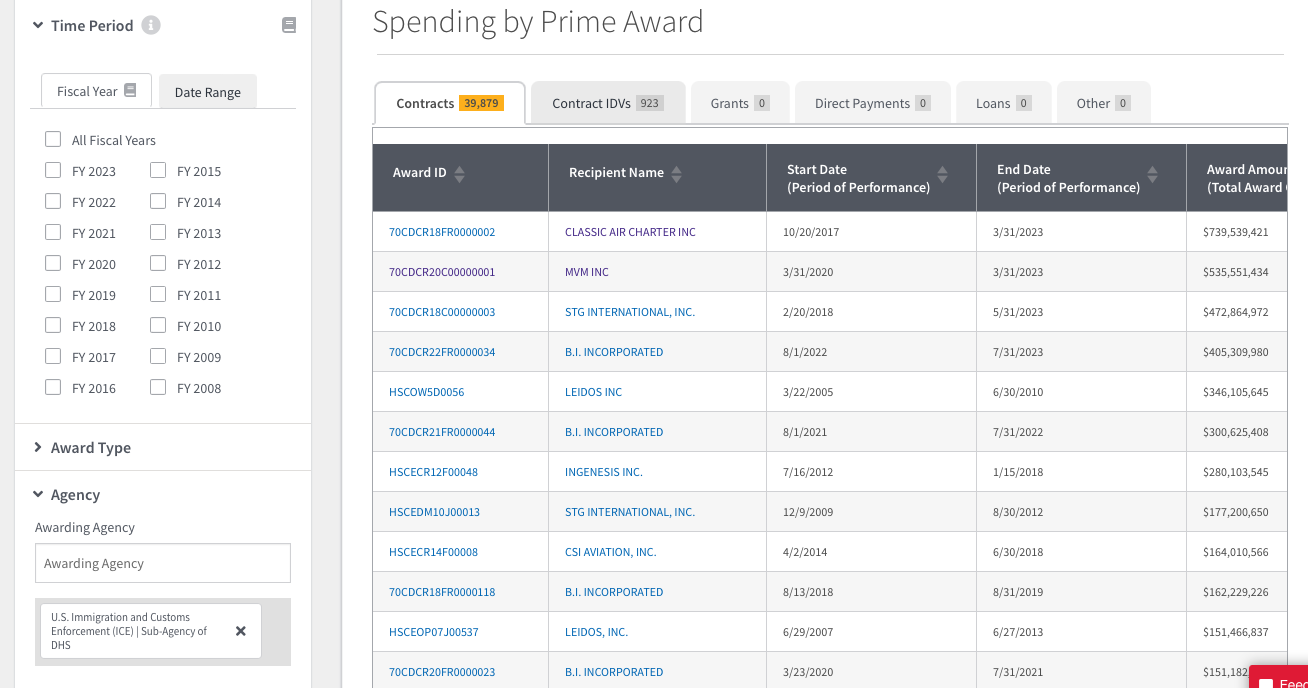
Task: Enable the FY 2023 filter
Action: (52, 171)
